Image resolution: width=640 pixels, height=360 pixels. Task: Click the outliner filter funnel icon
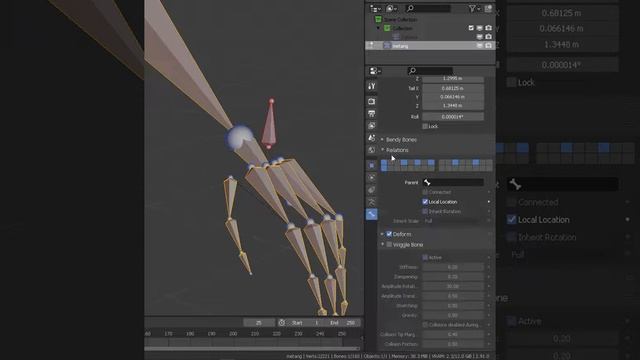coord(473,8)
